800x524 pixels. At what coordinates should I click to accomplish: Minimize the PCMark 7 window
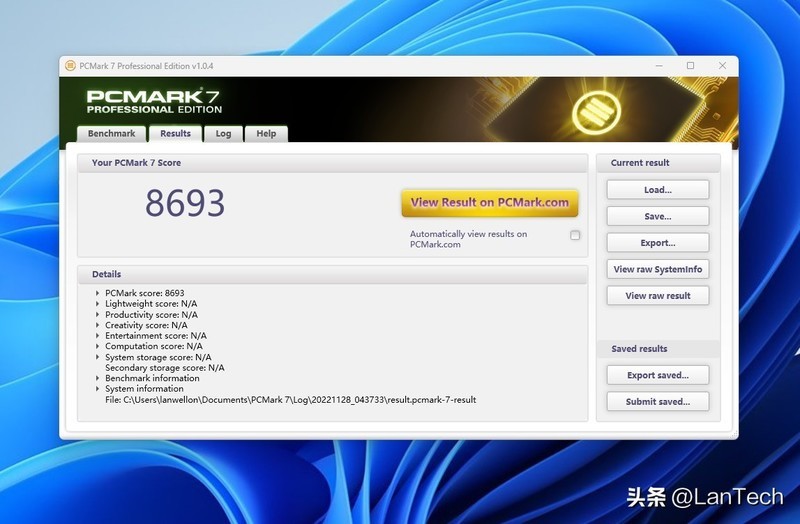coord(659,66)
